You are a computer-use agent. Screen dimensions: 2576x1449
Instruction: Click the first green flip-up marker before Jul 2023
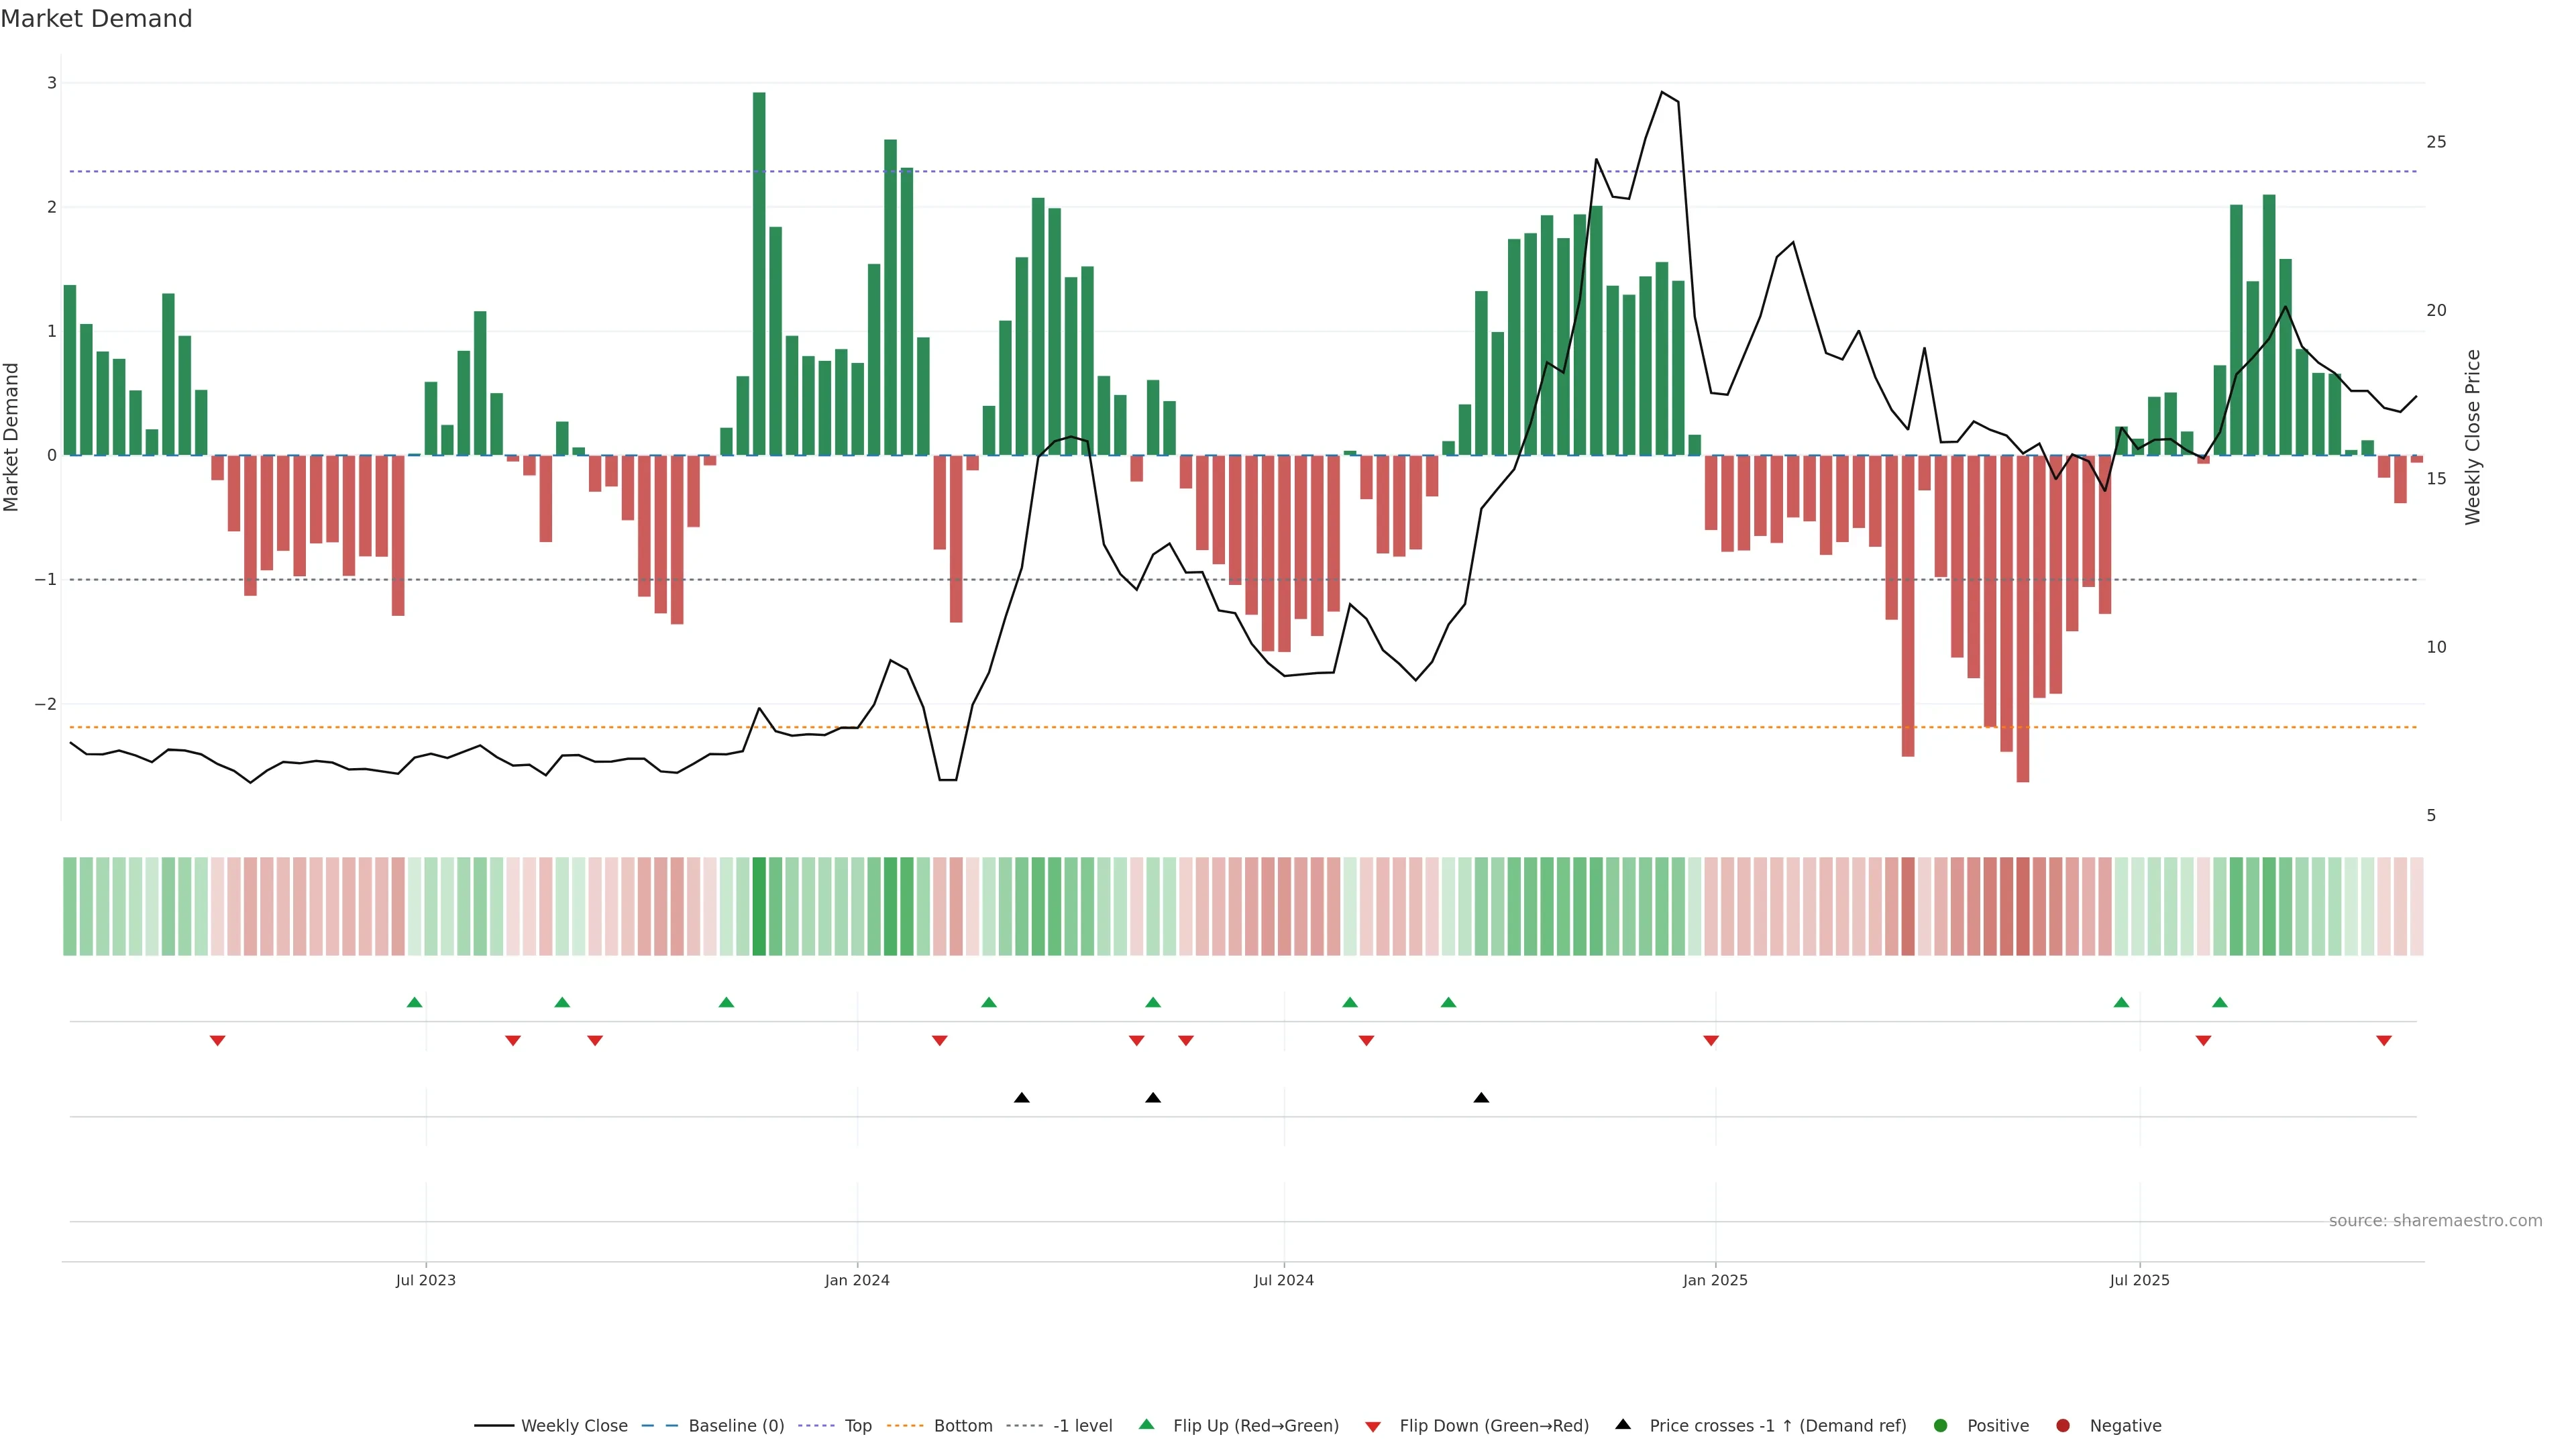click(x=415, y=1002)
